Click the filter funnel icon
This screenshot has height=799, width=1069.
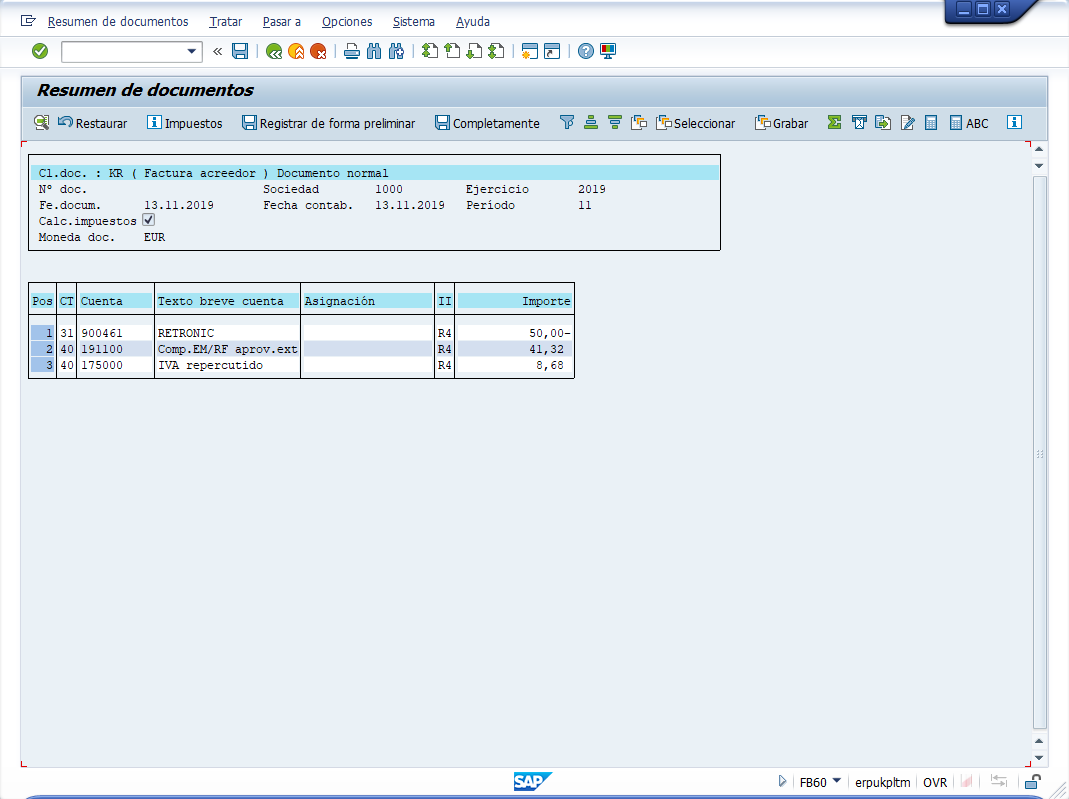[x=567, y=123]
